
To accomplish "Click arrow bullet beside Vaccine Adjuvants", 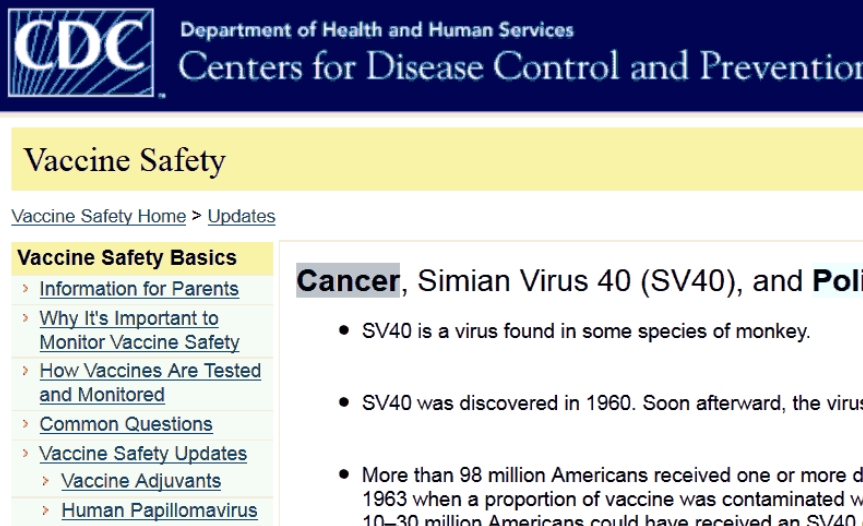I will (46, 481).
